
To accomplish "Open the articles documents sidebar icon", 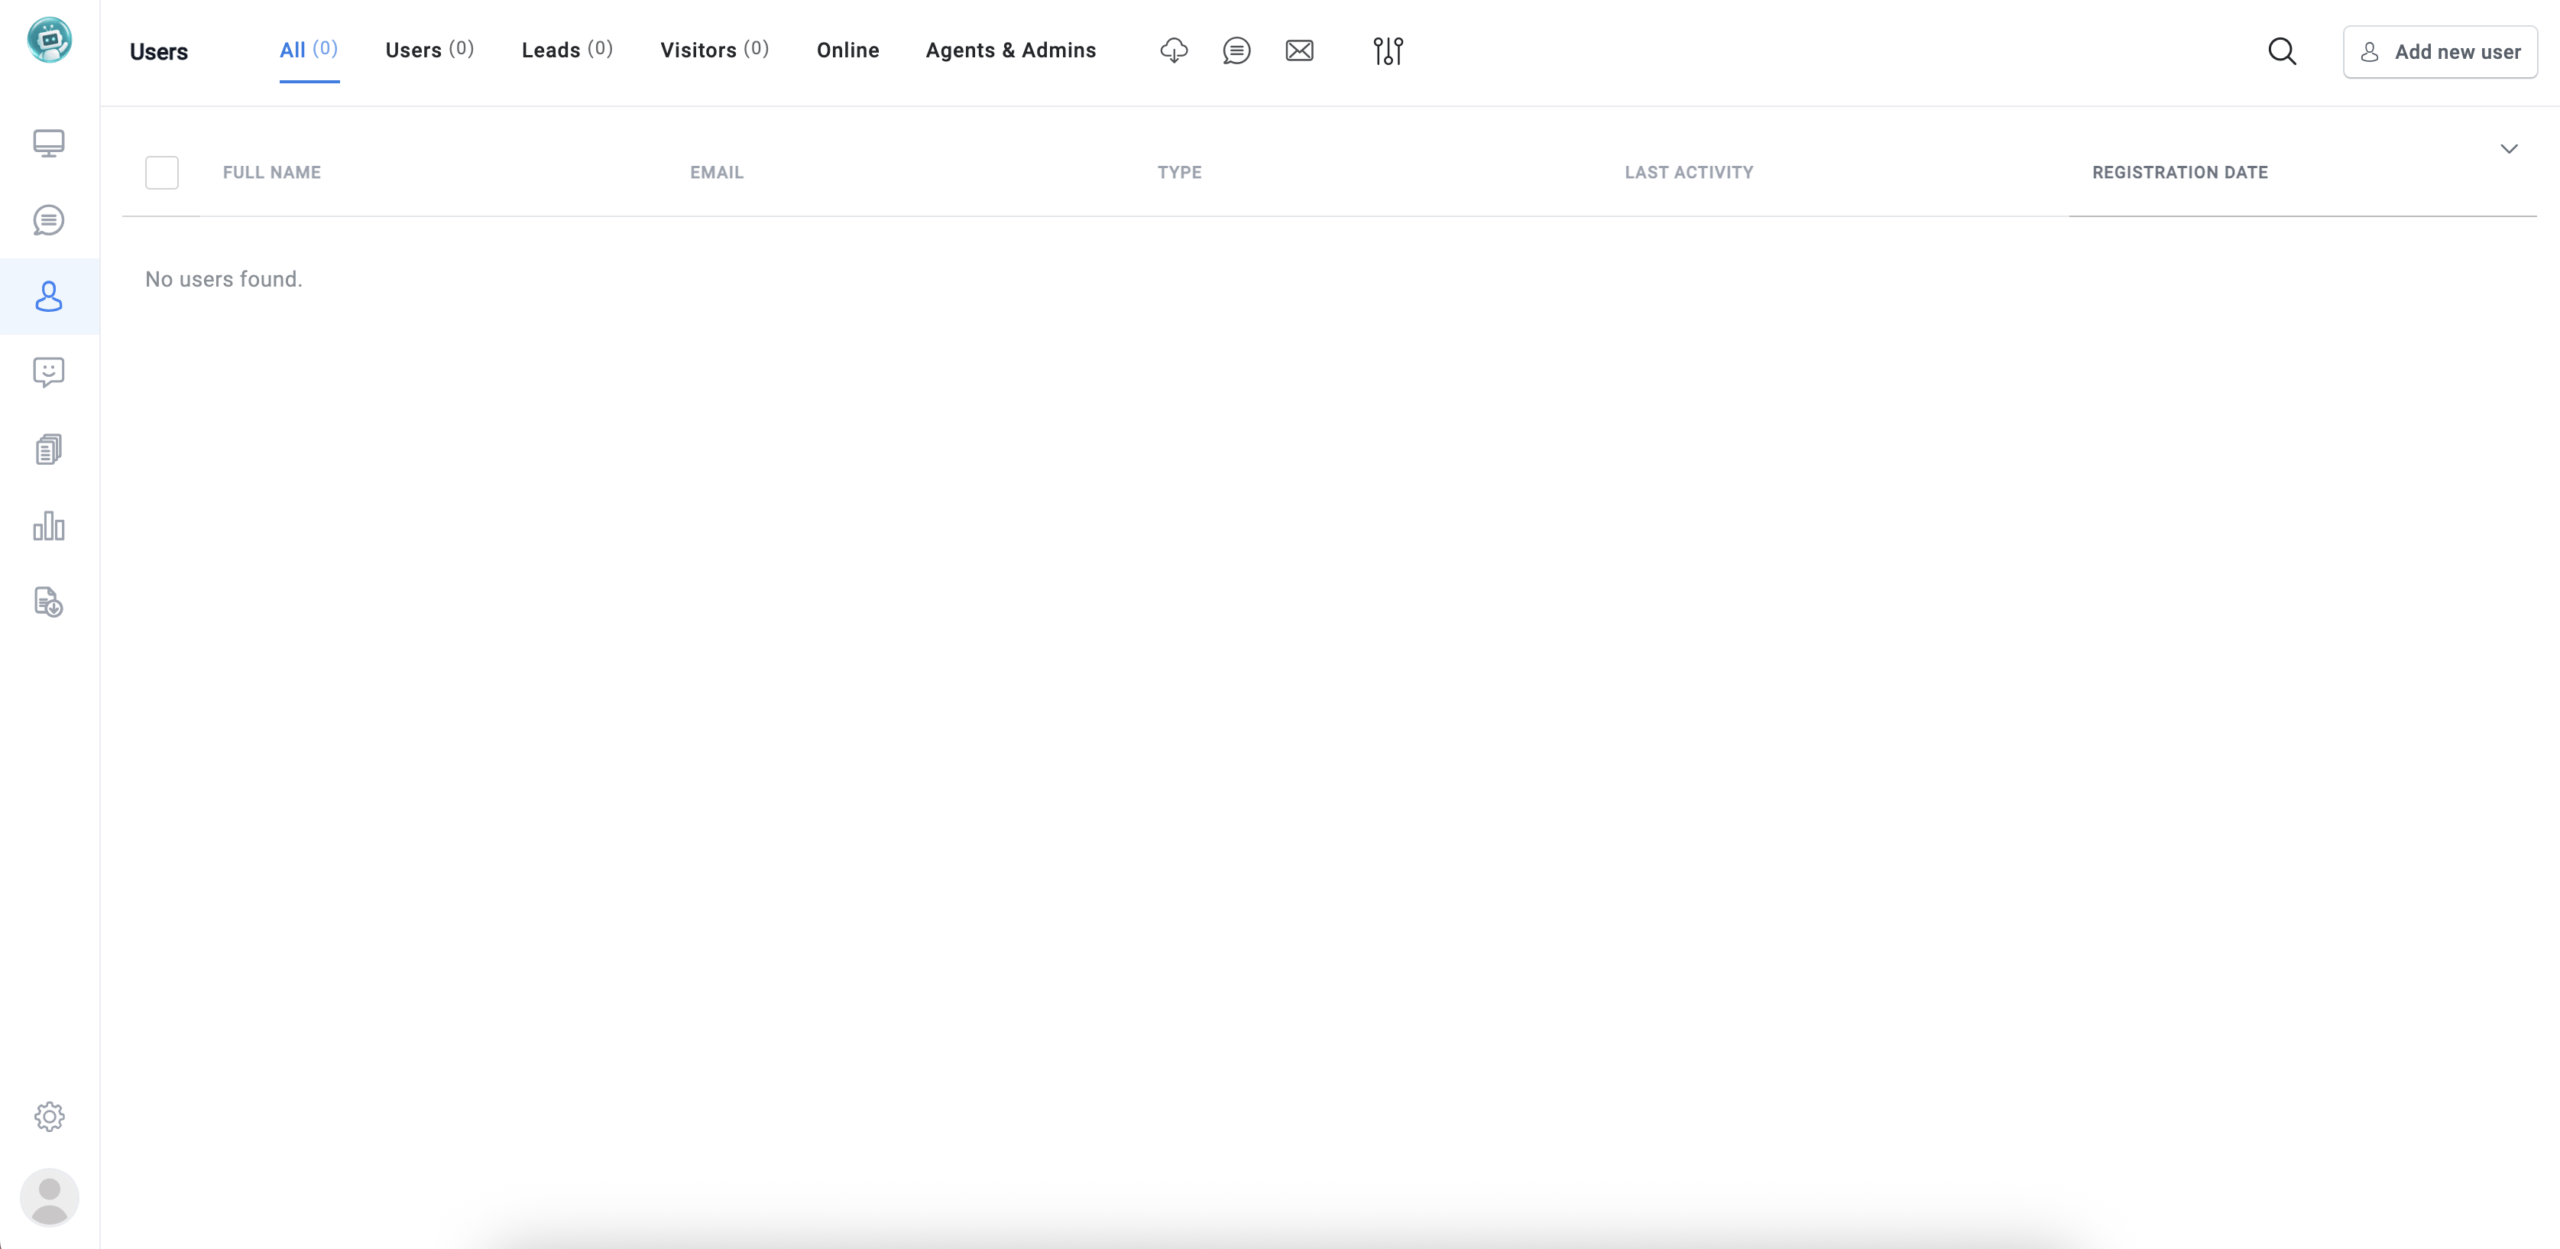I will [x=49, y=449].
